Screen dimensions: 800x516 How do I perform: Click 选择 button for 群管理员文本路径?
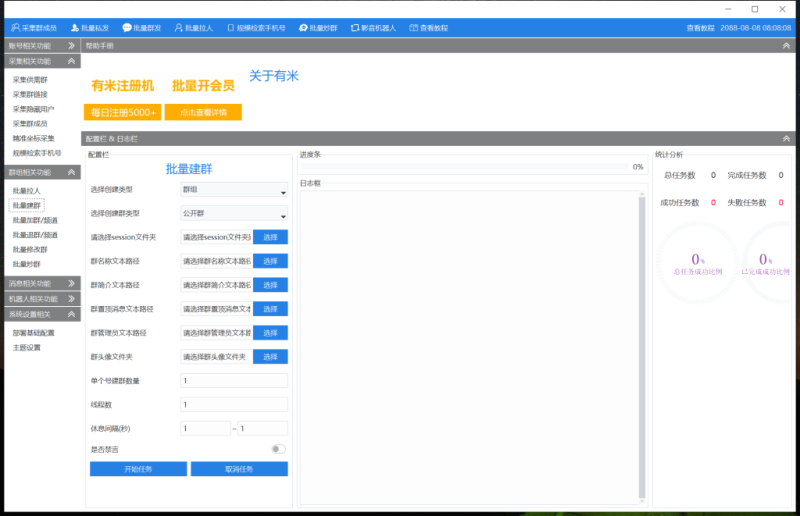(270, 333)
